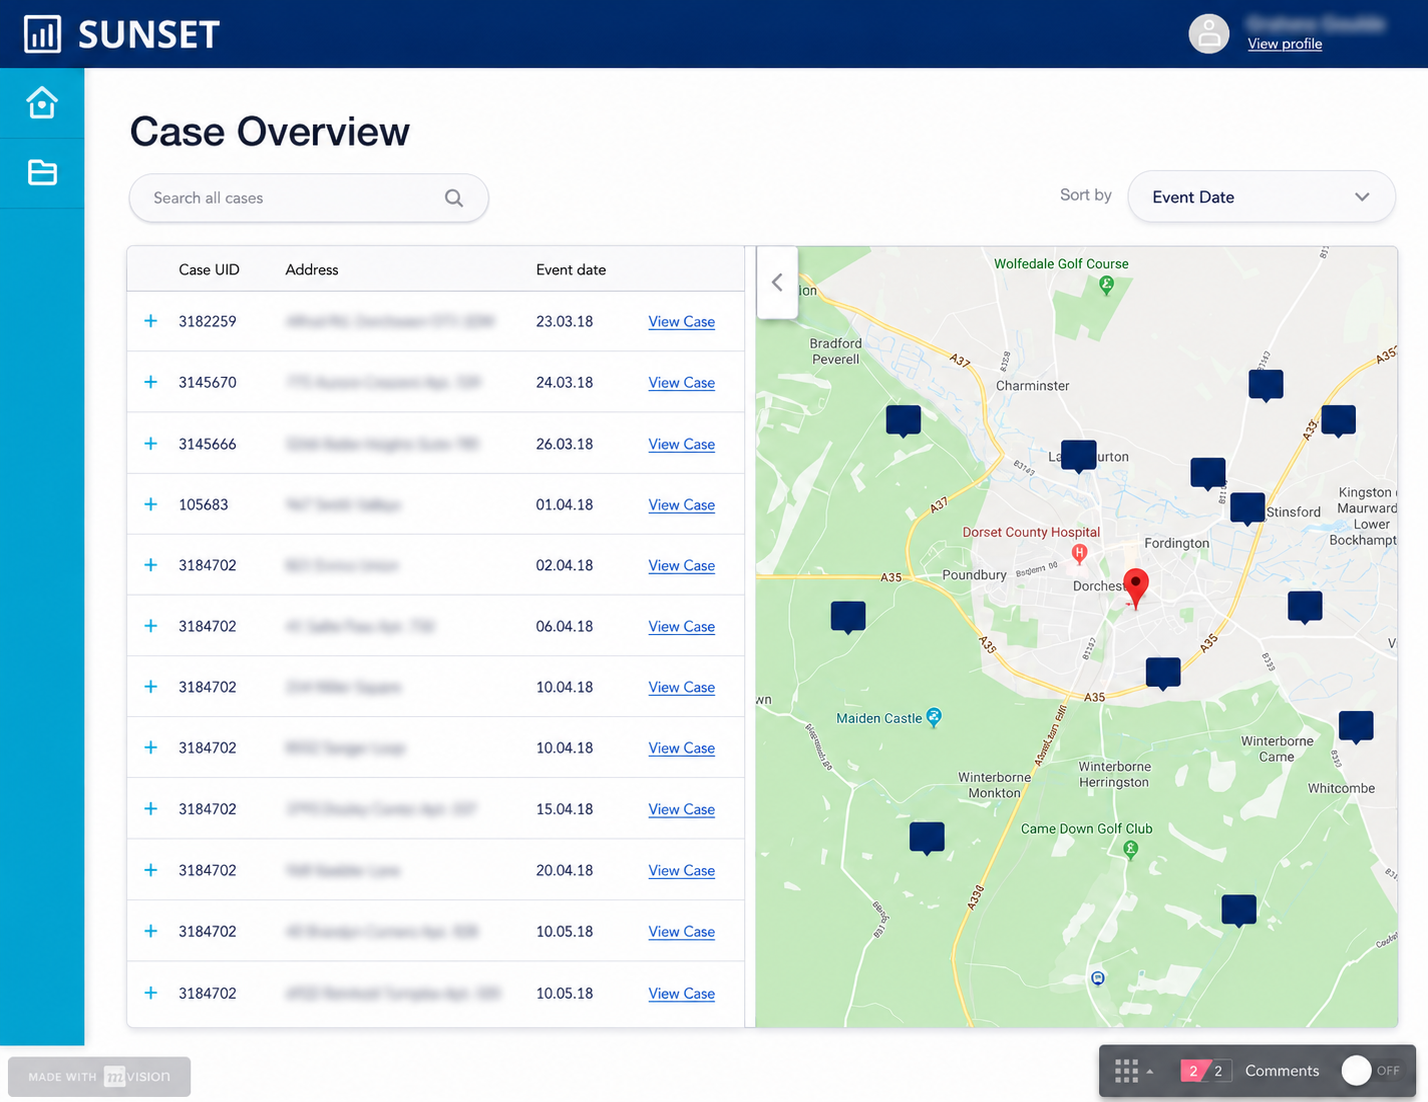The image size is (1428, 1102).
Task: Click the red location pin in Dorchester
Action: pos(1136,588)
